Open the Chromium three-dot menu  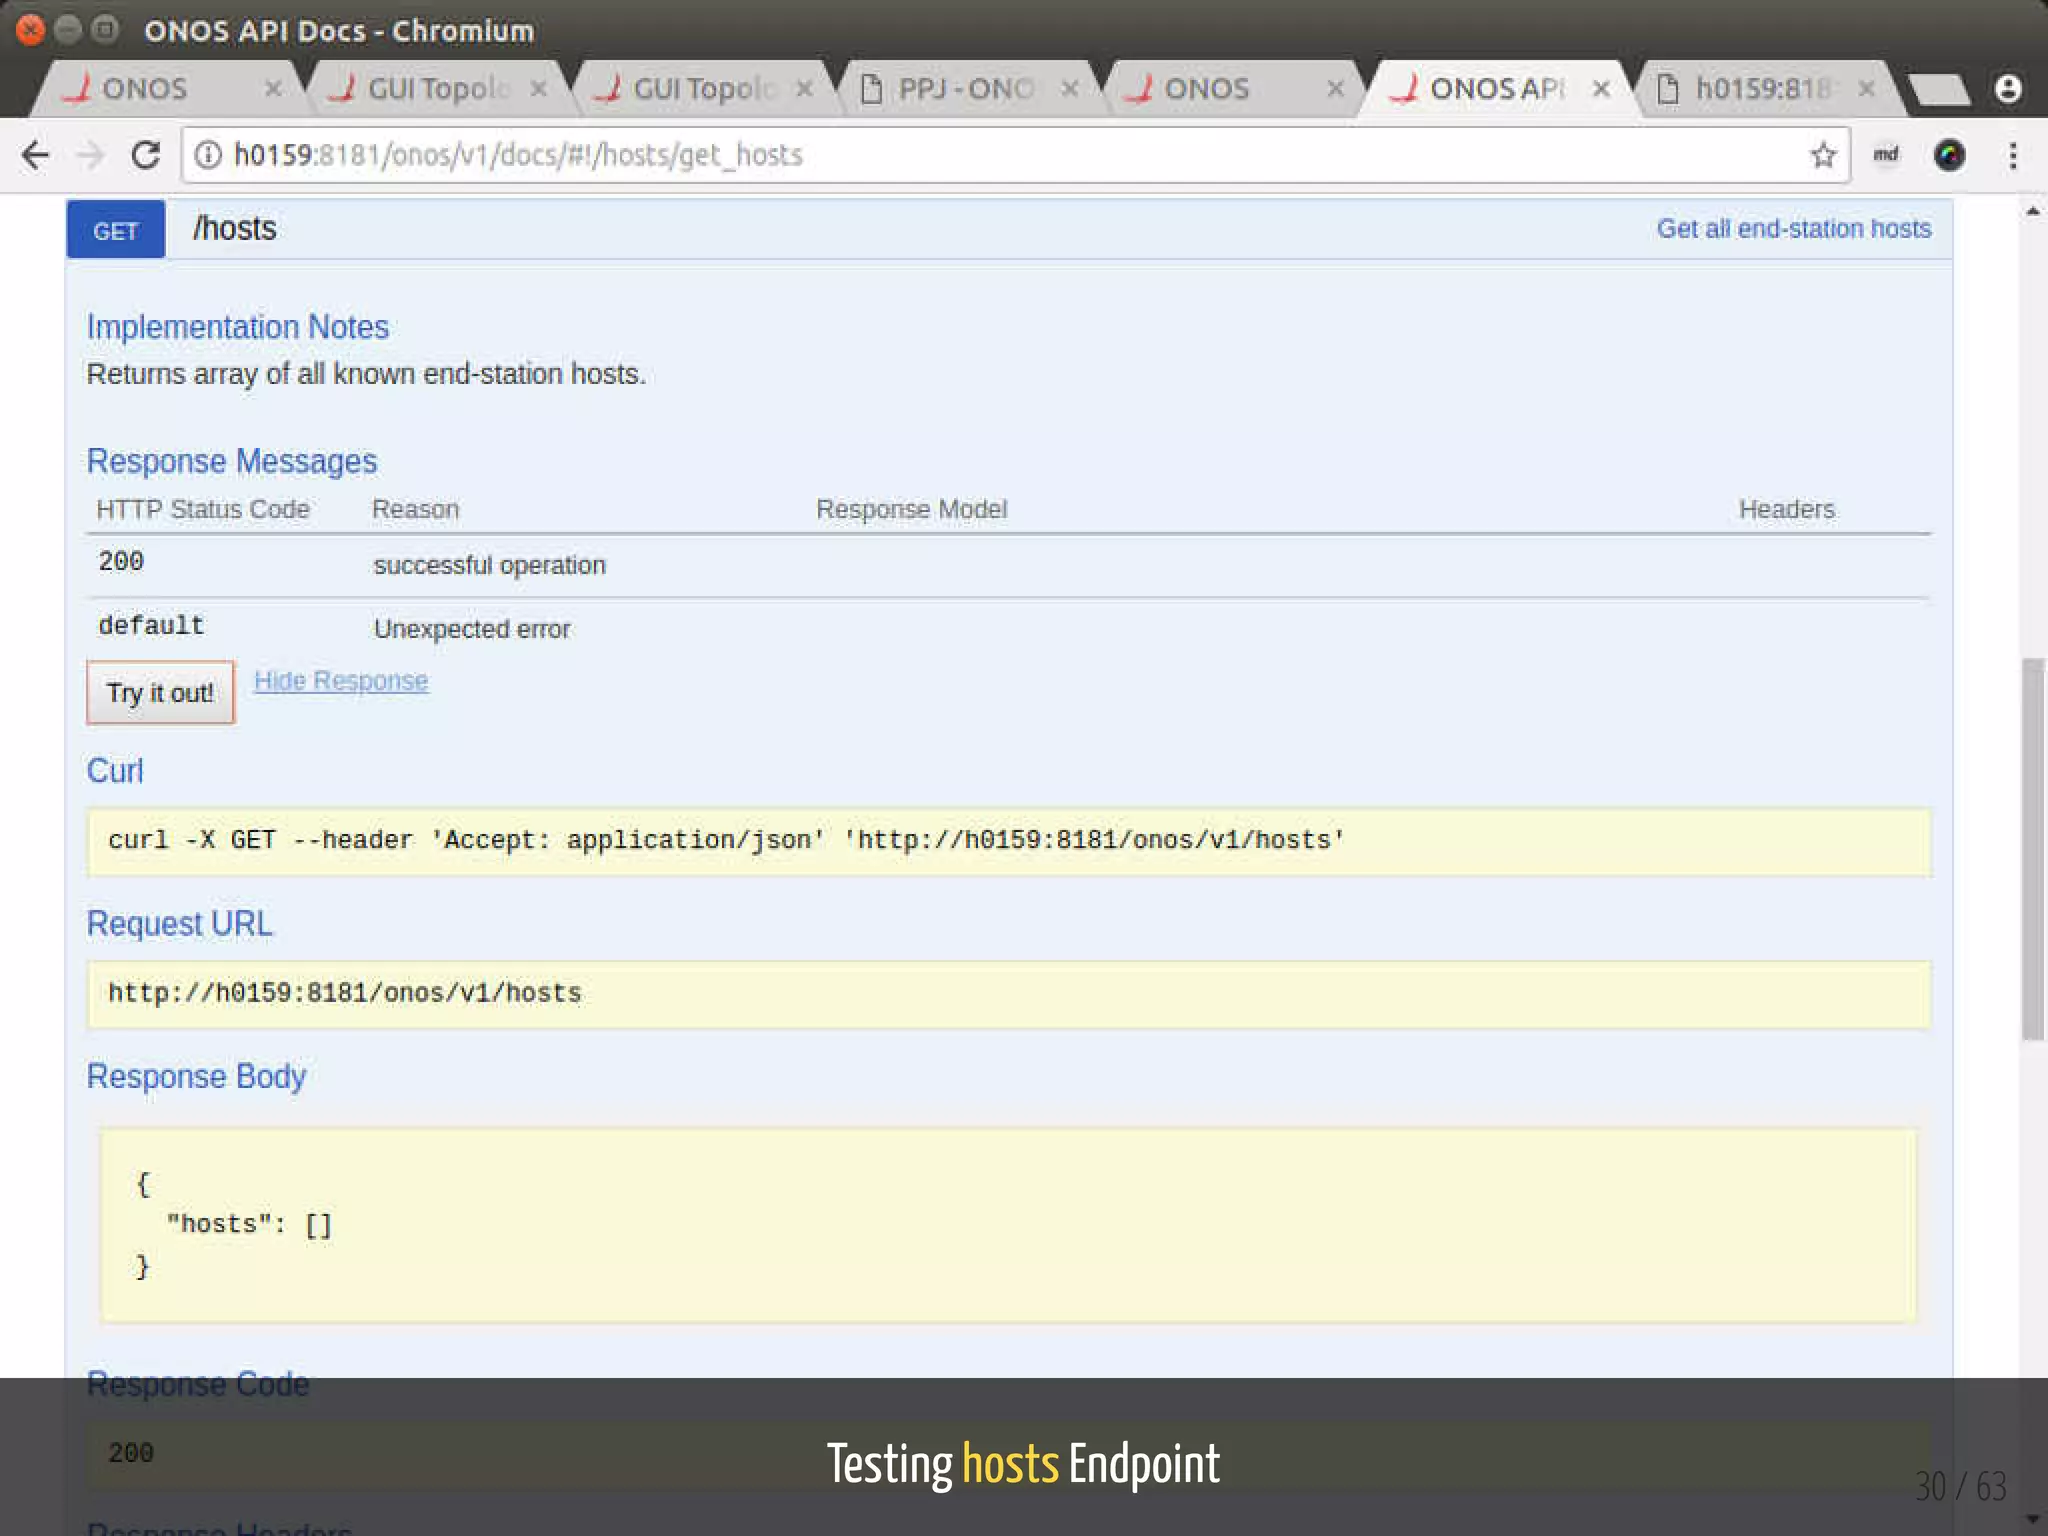coord(2013,155)
